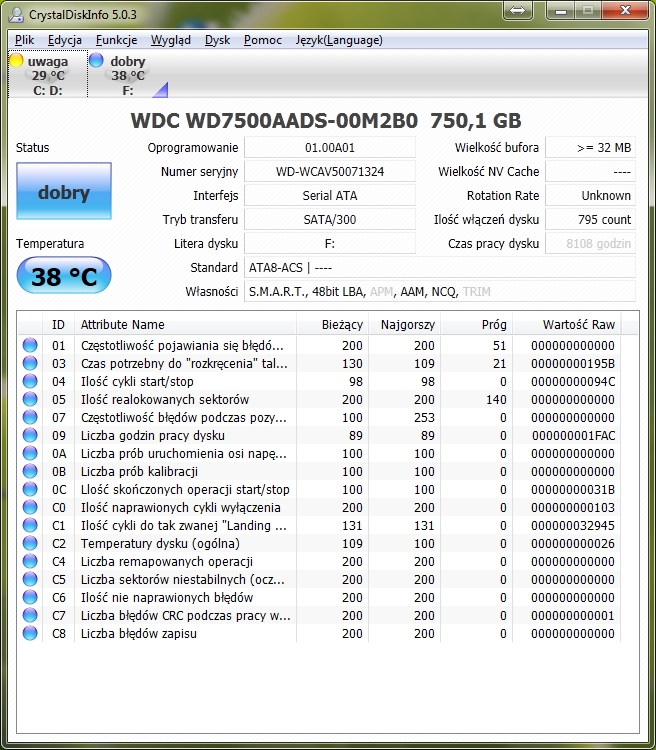Click the CrystalDiskInfo title bar icon

[16, 14]
